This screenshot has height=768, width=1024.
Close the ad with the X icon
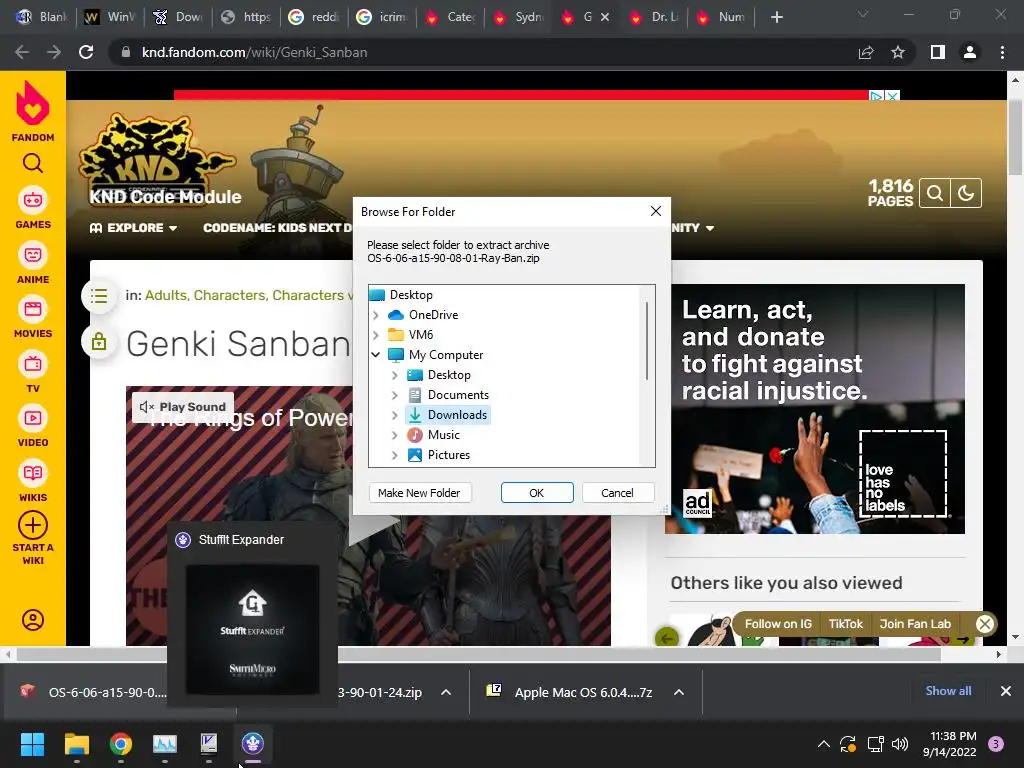[892, 96]
